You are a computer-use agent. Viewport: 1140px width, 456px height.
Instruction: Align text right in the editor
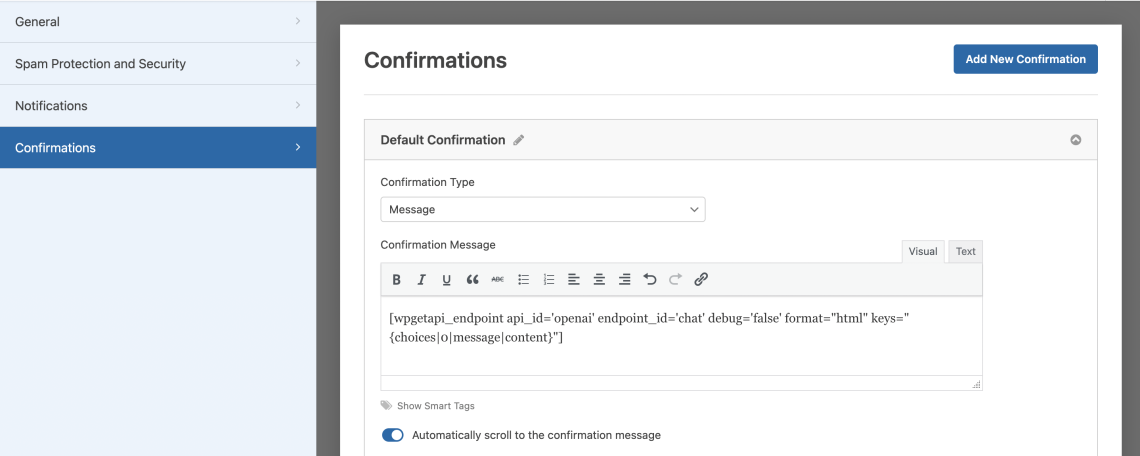click(x=625, y=280)
